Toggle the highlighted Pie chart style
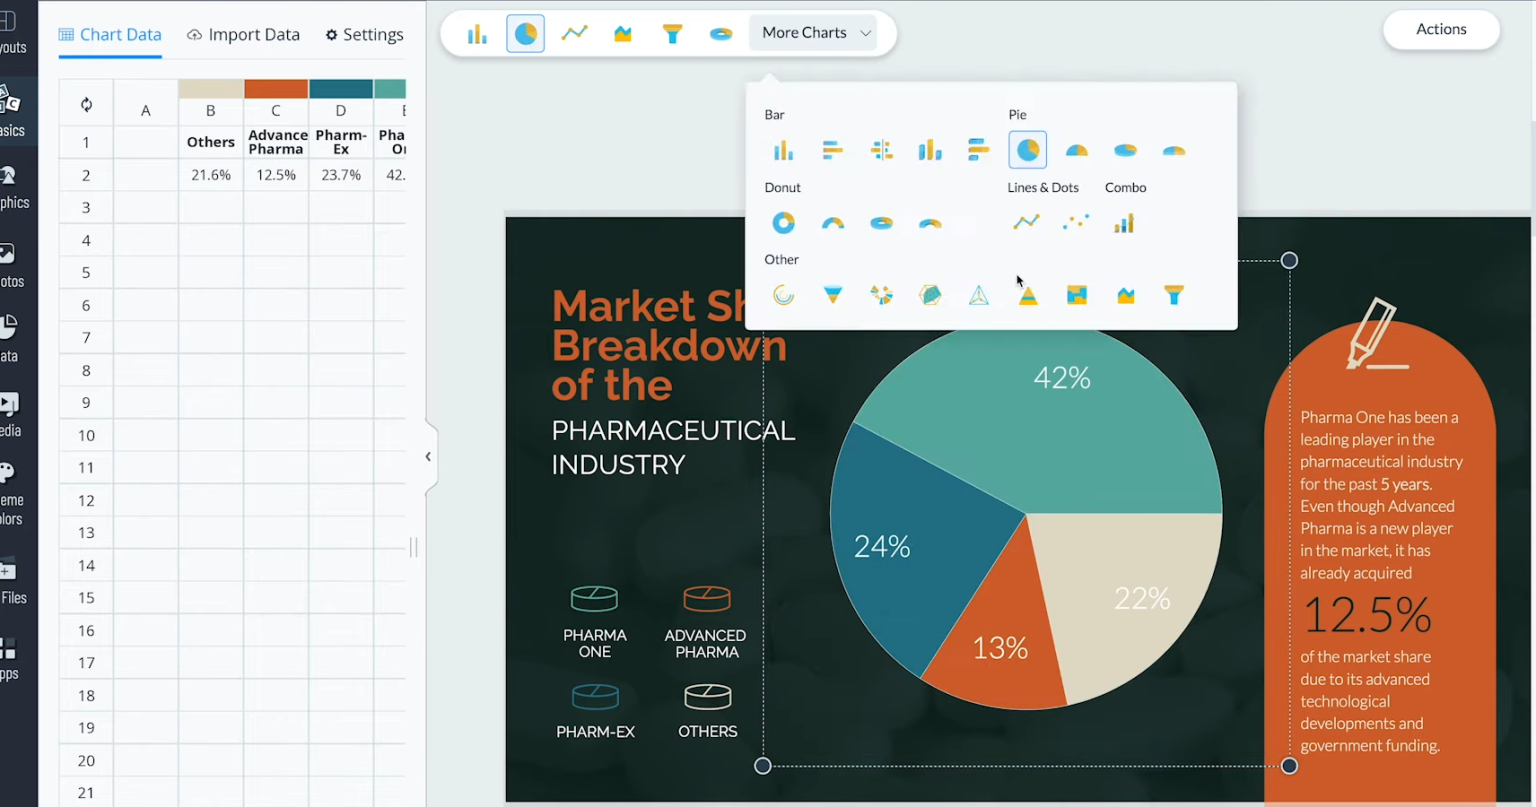This screenshot has height=807, width=1536. [1027, 149]
